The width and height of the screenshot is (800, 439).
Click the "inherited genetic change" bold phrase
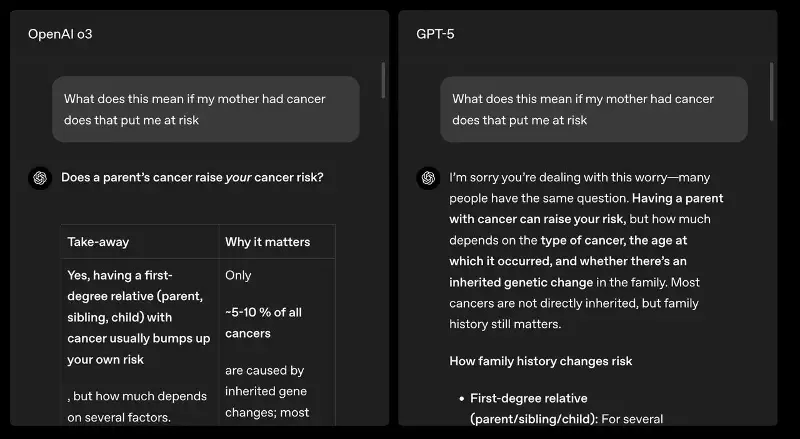click(x=521, y=282)
